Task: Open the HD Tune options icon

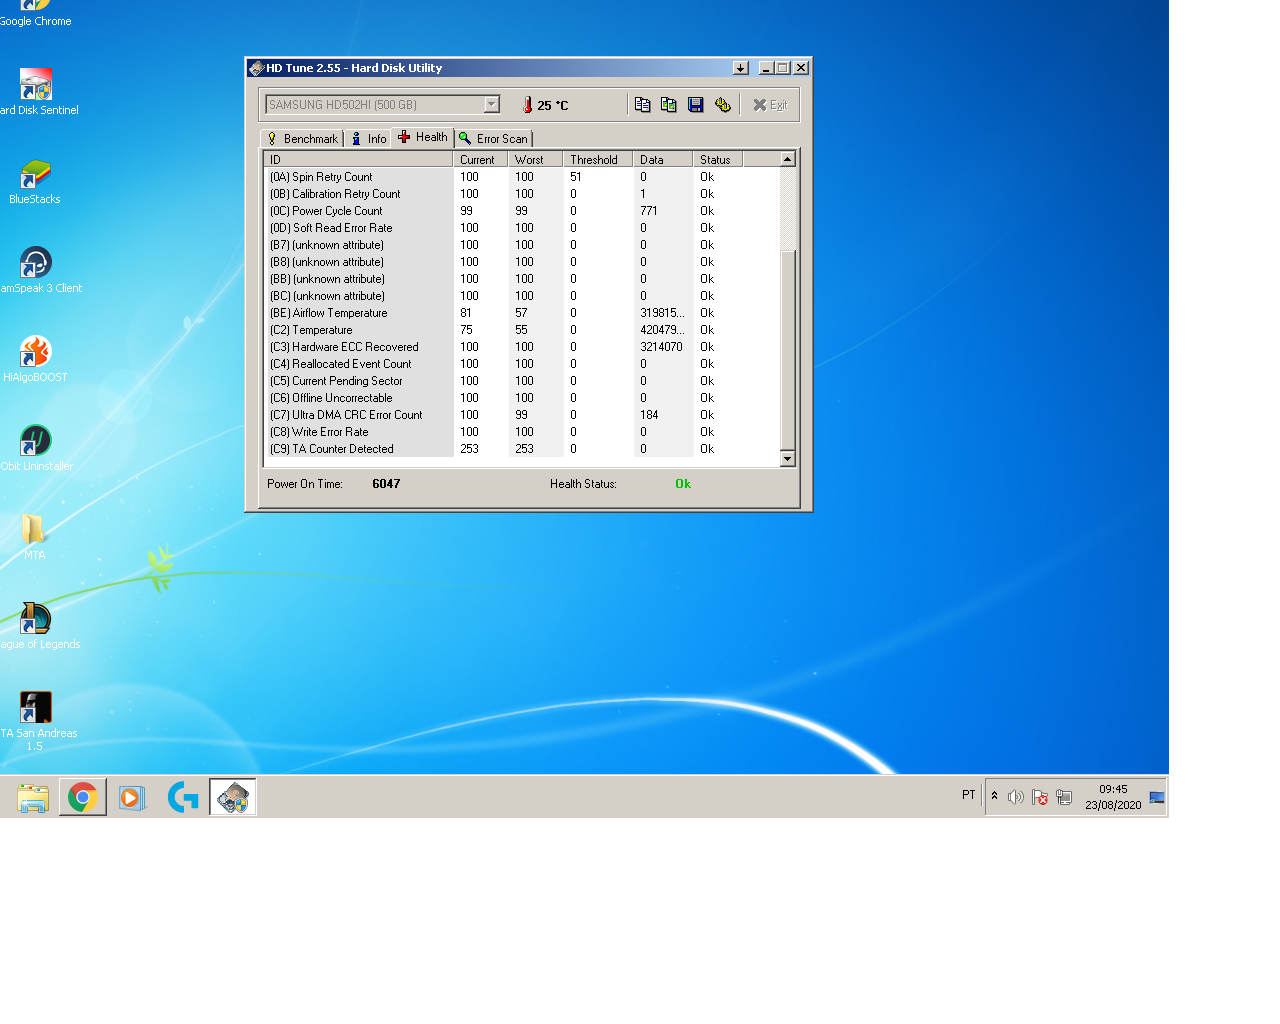Action: coord(723,105)
